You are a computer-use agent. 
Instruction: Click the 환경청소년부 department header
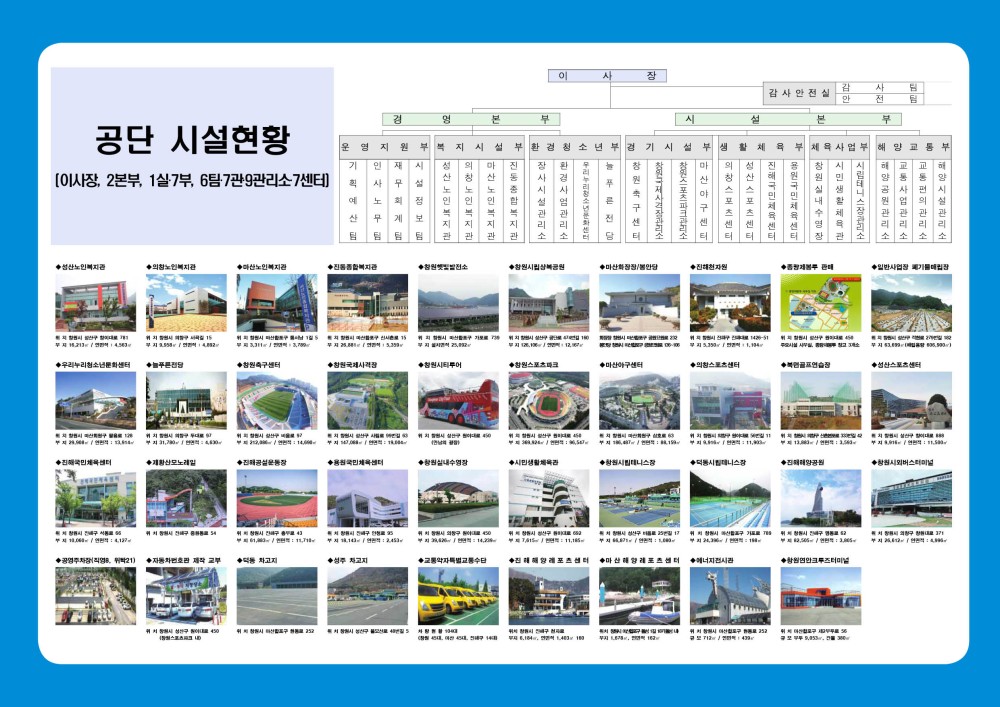click(574, 147)
